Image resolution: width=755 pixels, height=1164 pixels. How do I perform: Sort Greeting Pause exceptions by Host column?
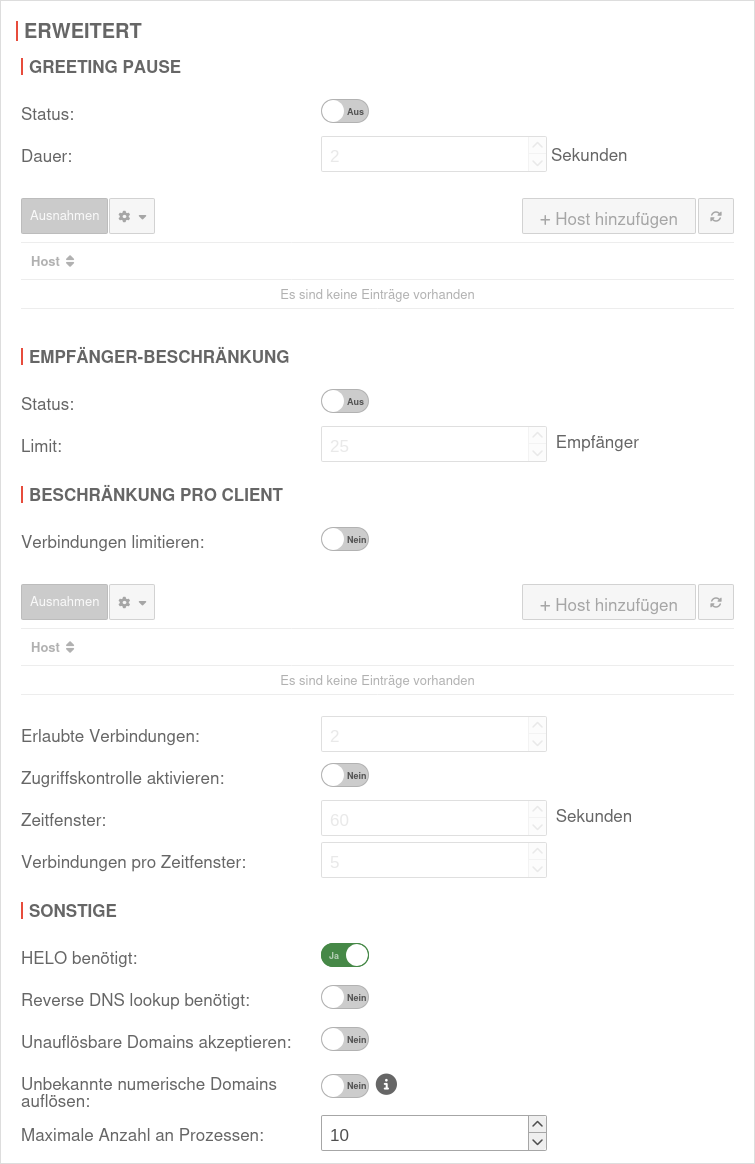point(53,262)
